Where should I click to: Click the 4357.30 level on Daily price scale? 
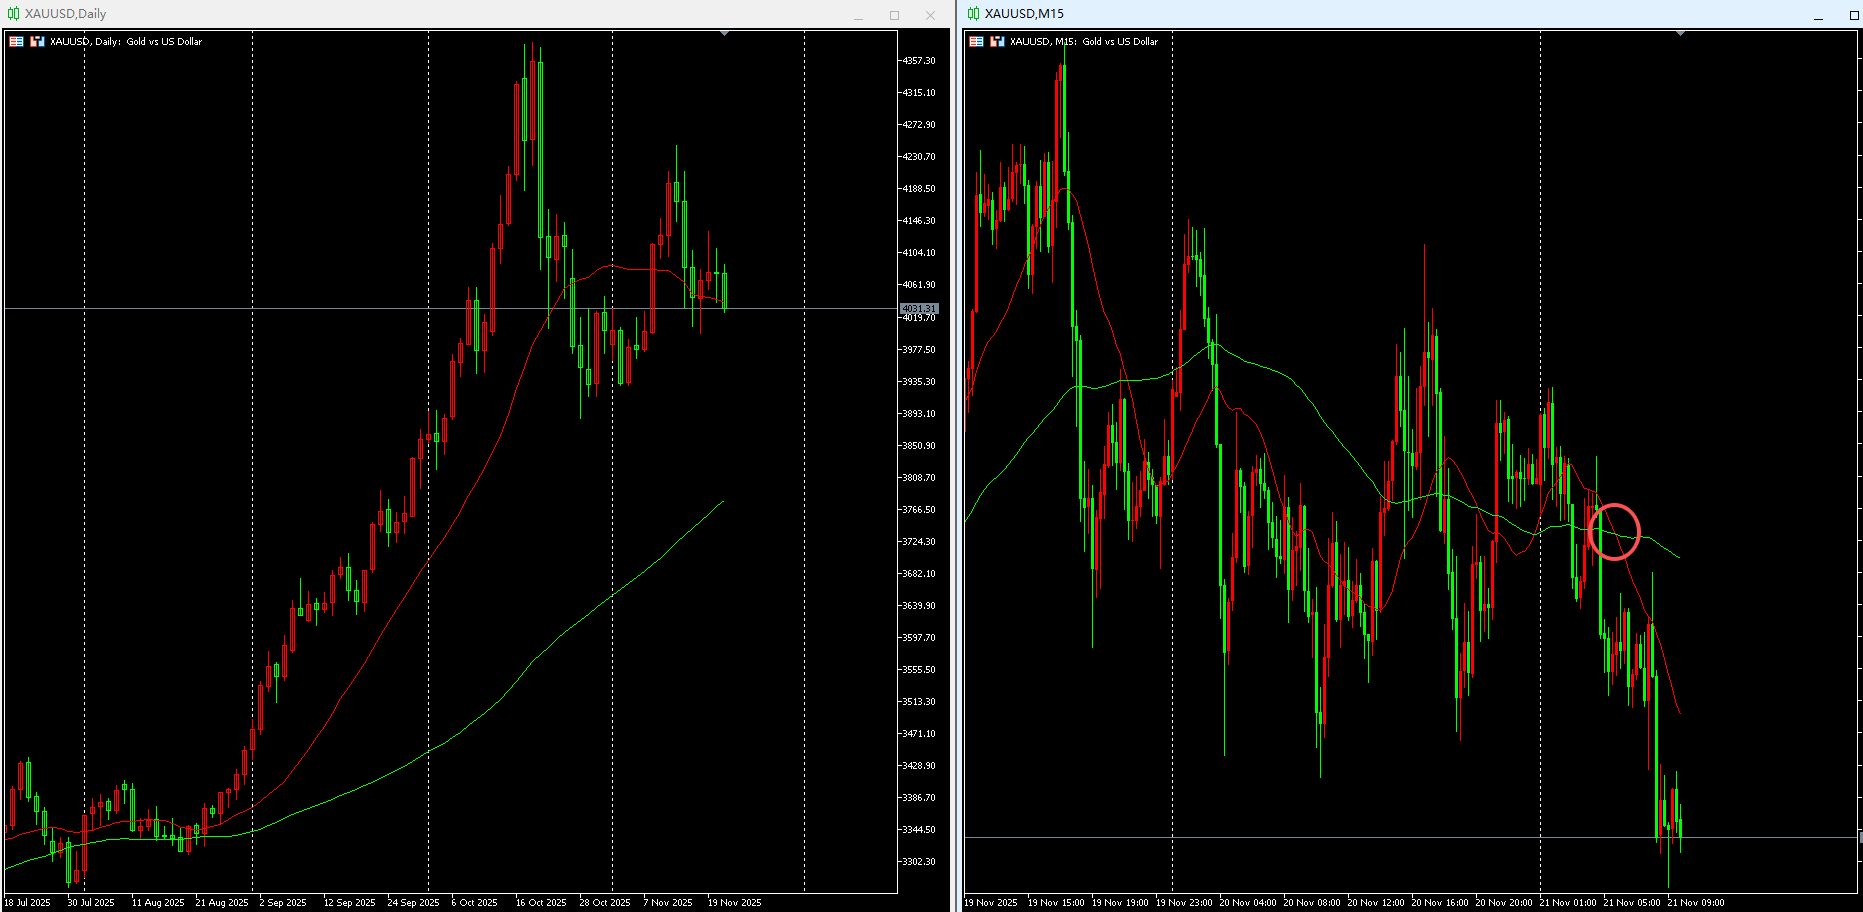(x=919, y=61)
